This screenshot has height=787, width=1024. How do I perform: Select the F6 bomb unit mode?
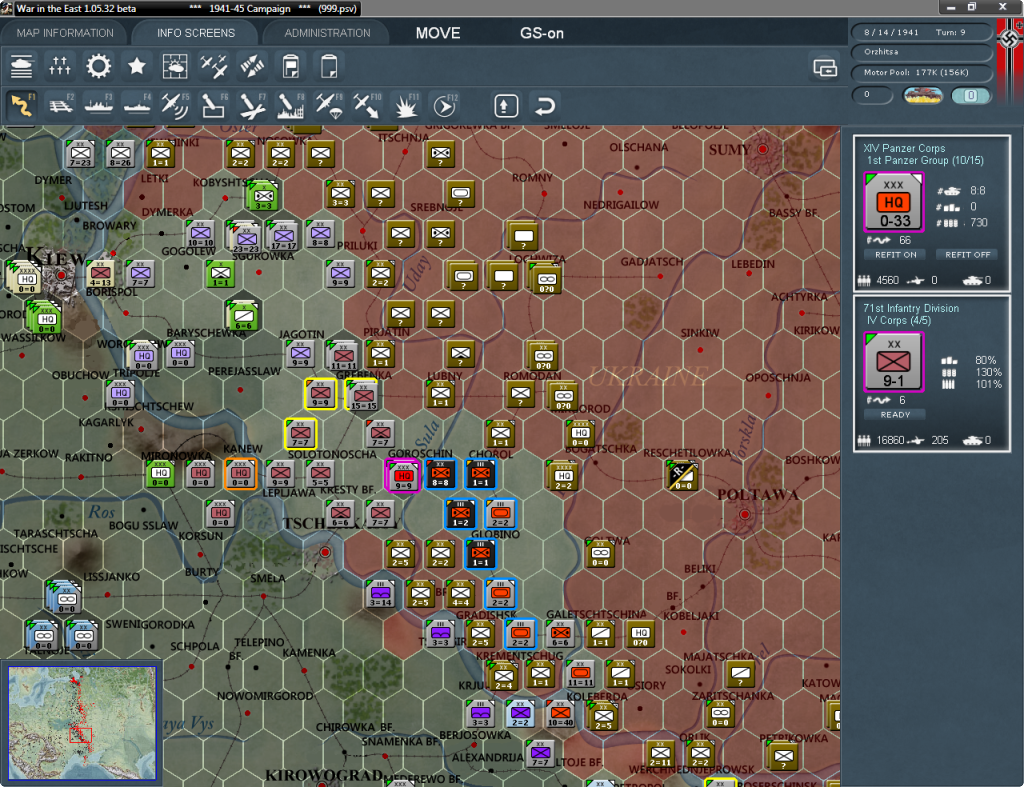click(214, 105)
